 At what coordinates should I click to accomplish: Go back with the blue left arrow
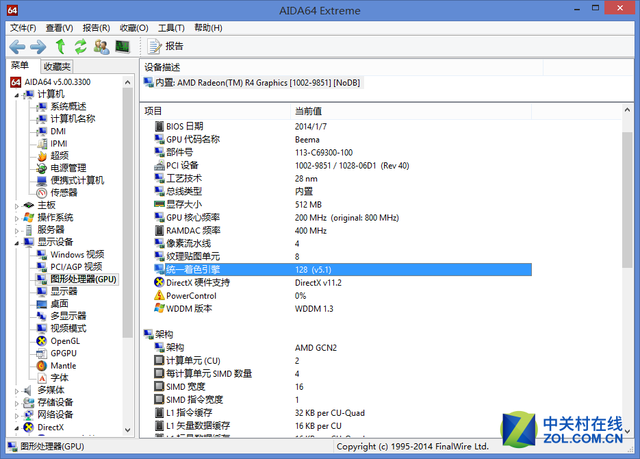(17, 47)
